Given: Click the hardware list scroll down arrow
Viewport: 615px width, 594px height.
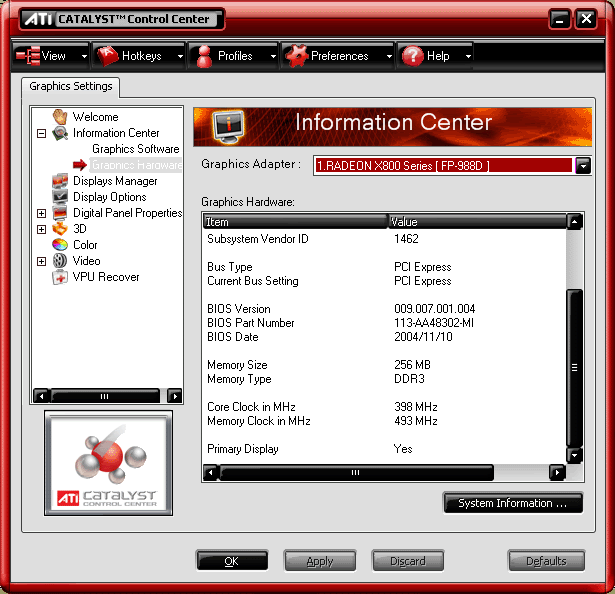Looking at the screenshot, I should click(574, 456).
